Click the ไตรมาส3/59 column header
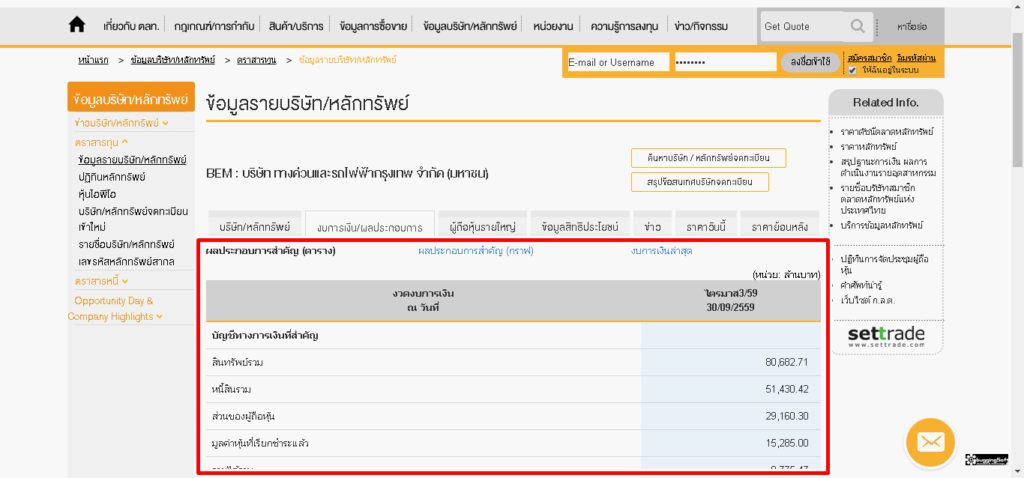1024x478 pixels. pyautogui.click(x=731, y=300)
